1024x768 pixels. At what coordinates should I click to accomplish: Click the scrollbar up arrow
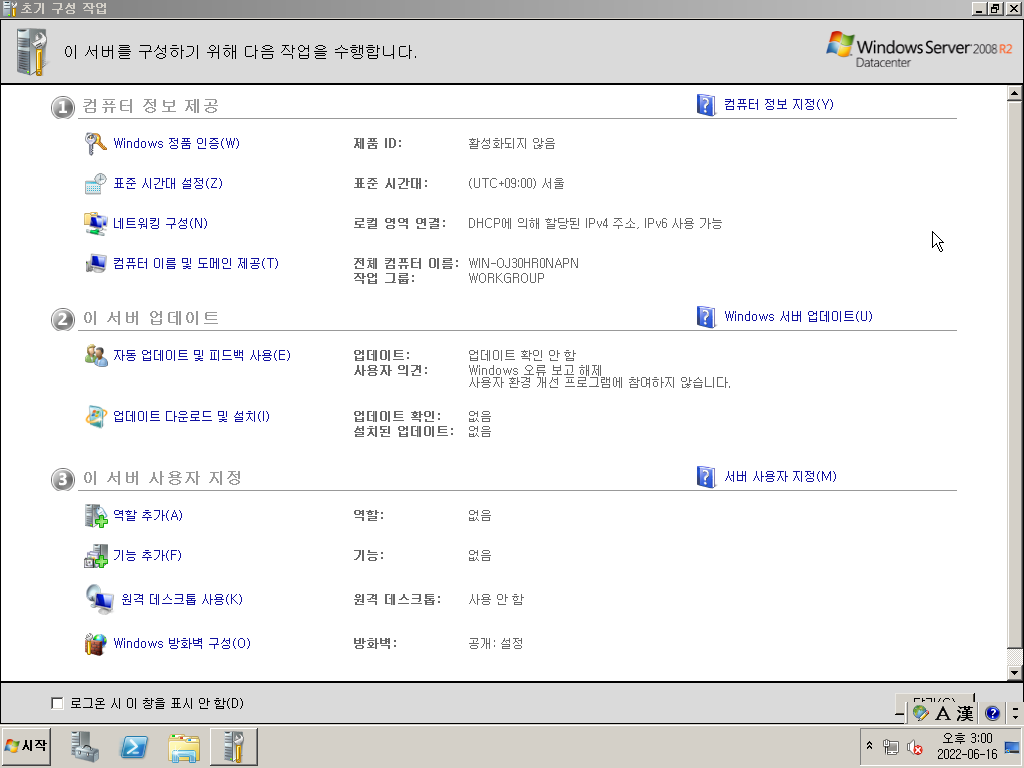[x=1014, y=93]
